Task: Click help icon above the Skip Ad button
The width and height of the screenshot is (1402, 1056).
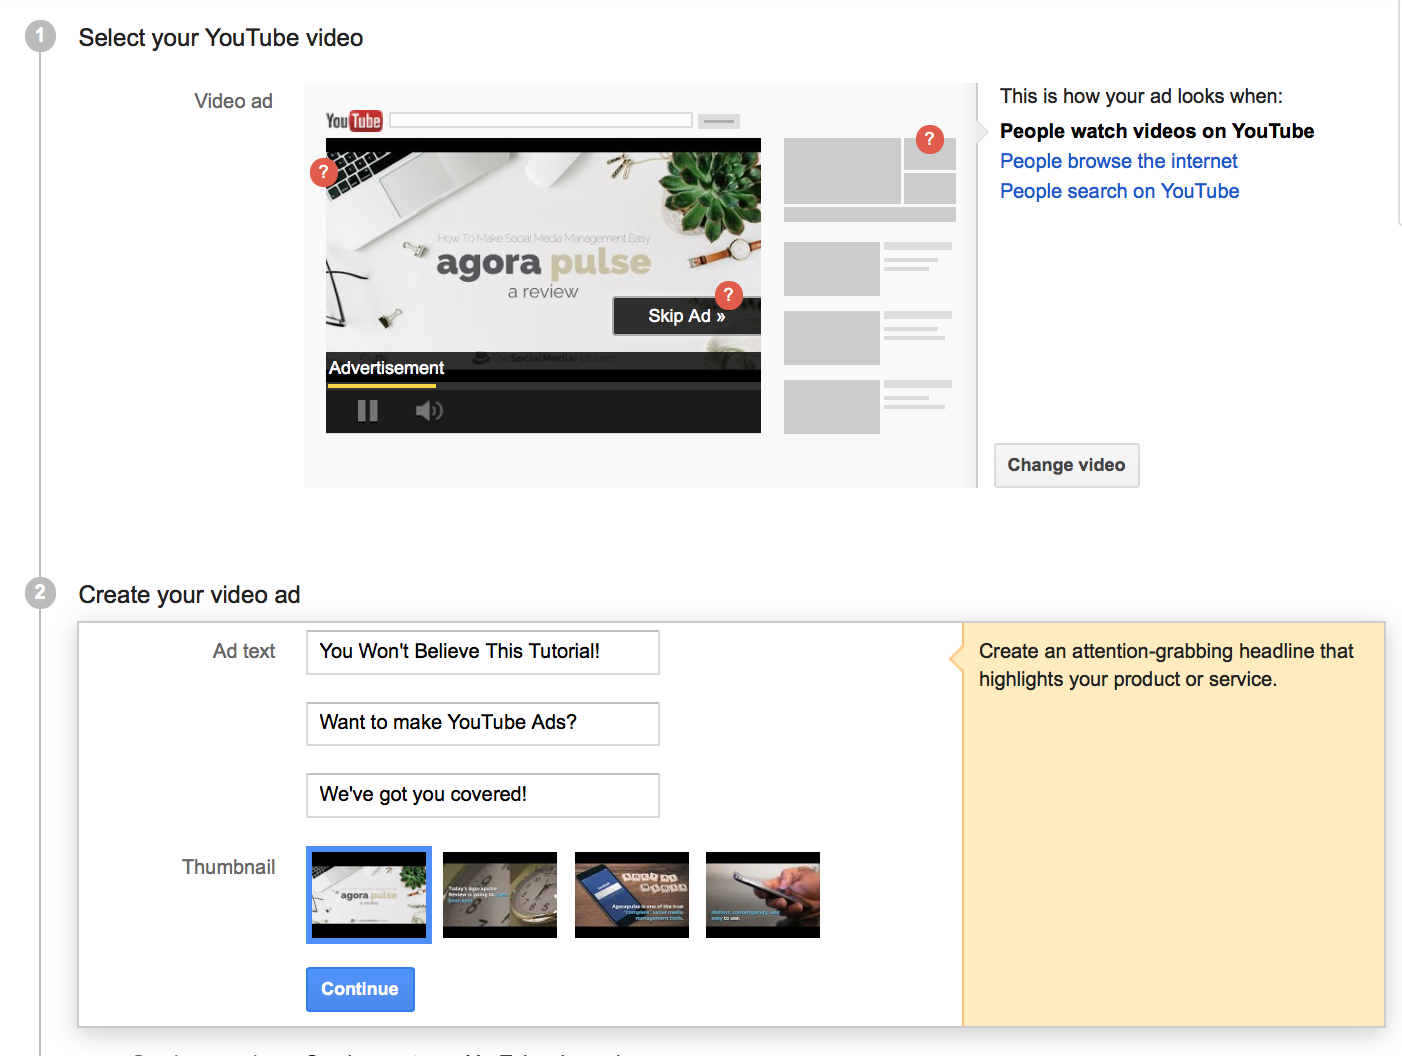Action: pos(728,295)
